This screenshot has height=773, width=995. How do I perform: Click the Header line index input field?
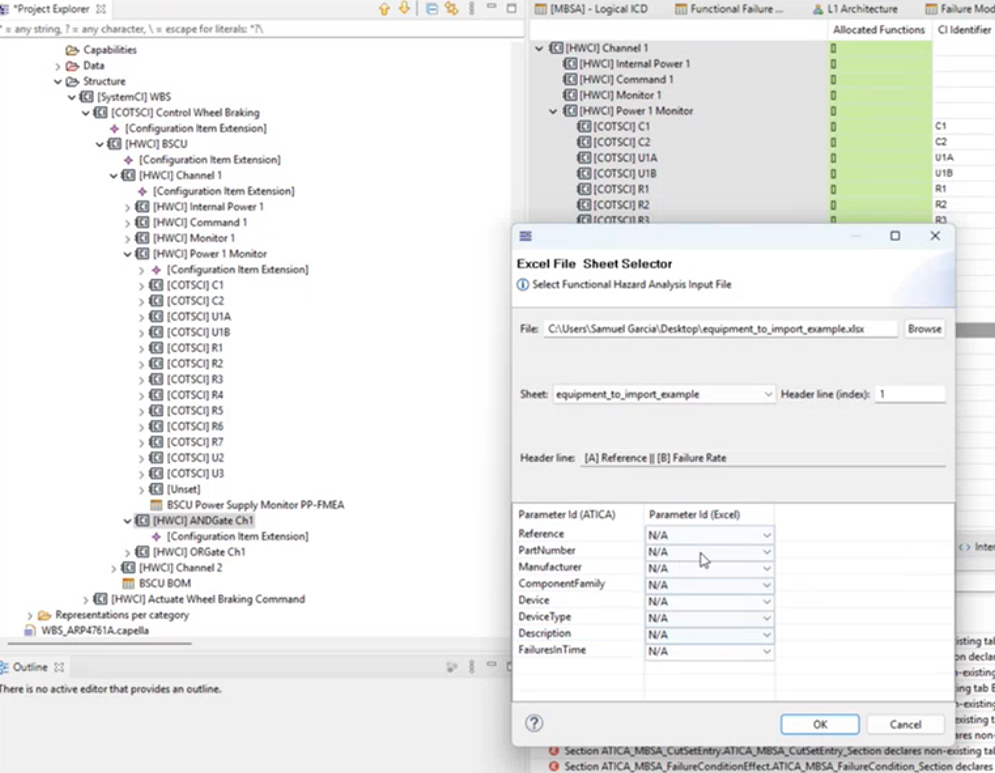910,394
